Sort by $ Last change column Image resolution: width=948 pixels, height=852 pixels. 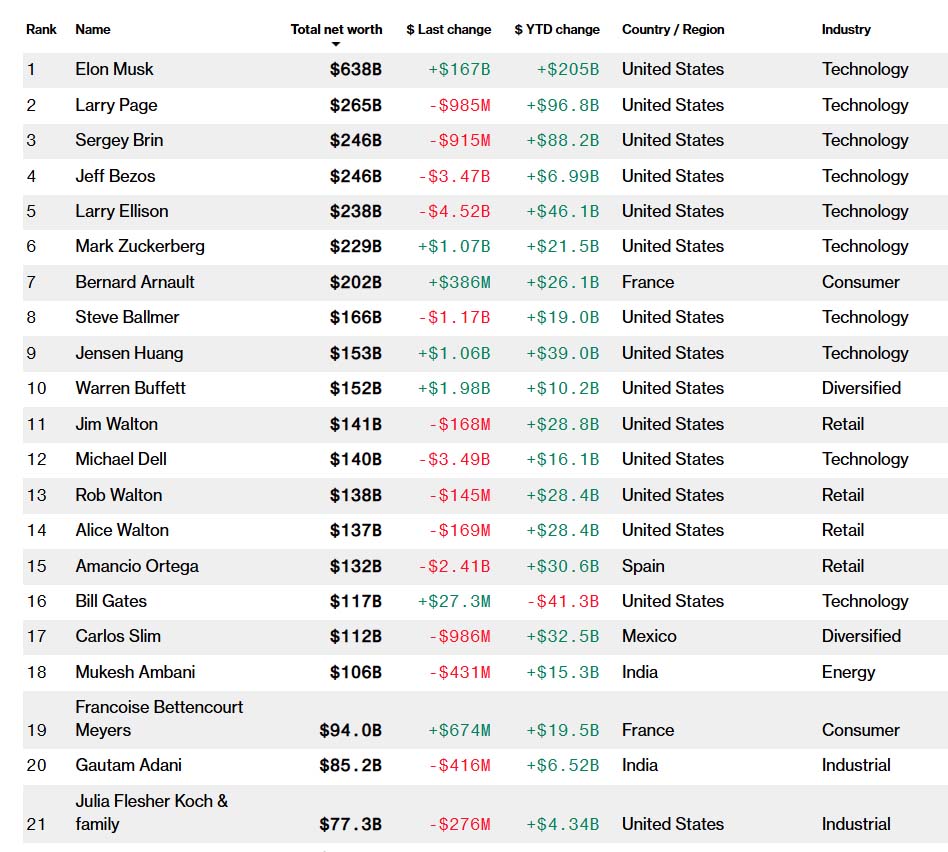pyautogui.click(x=448, y=29)
